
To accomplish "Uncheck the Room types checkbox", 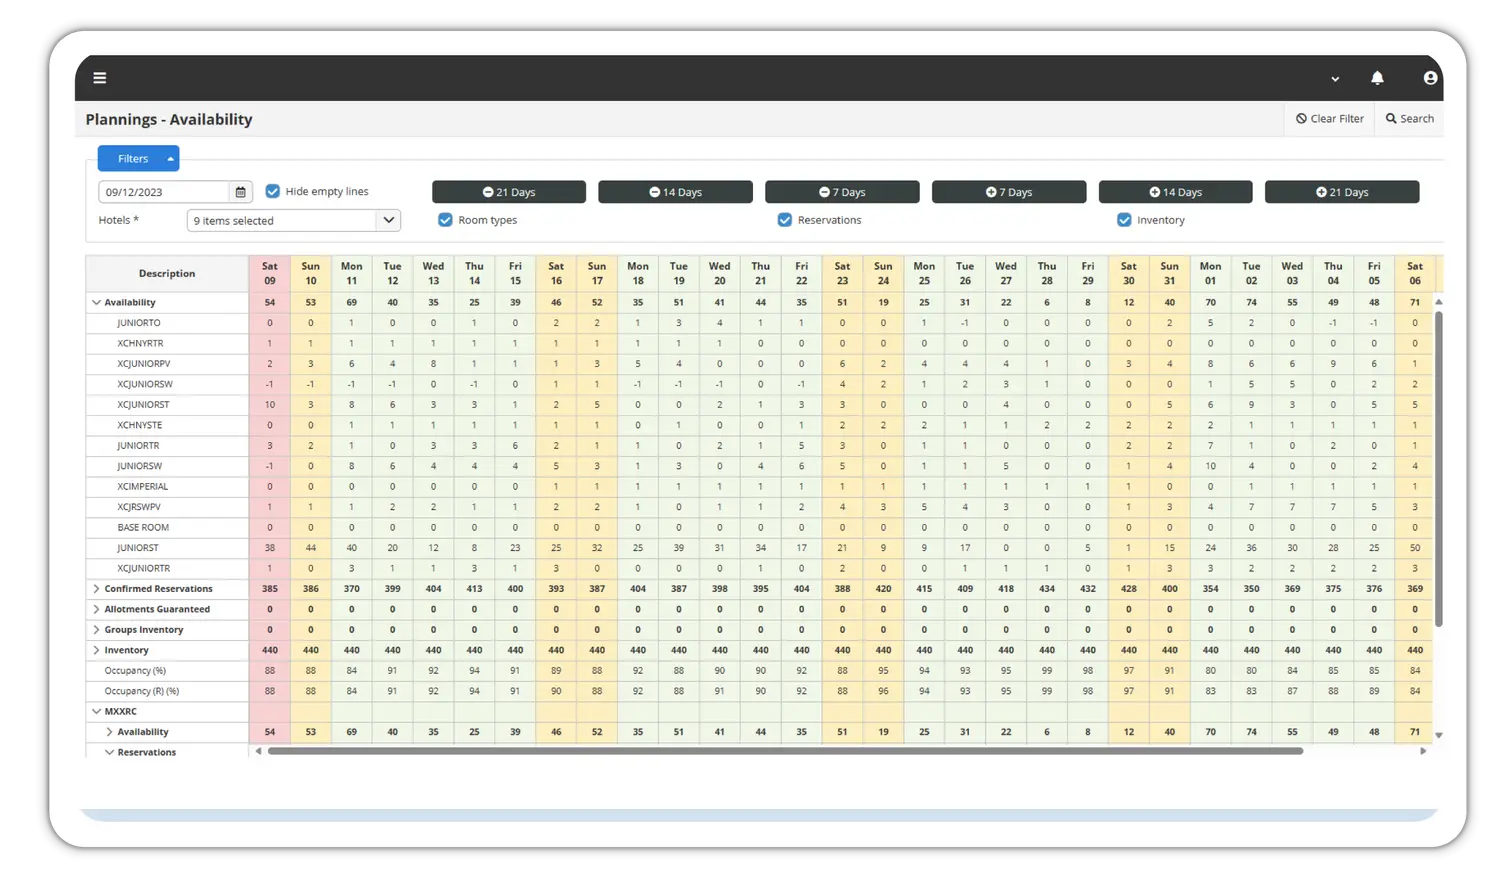I will pyautogui.click(x=446, y=220).
